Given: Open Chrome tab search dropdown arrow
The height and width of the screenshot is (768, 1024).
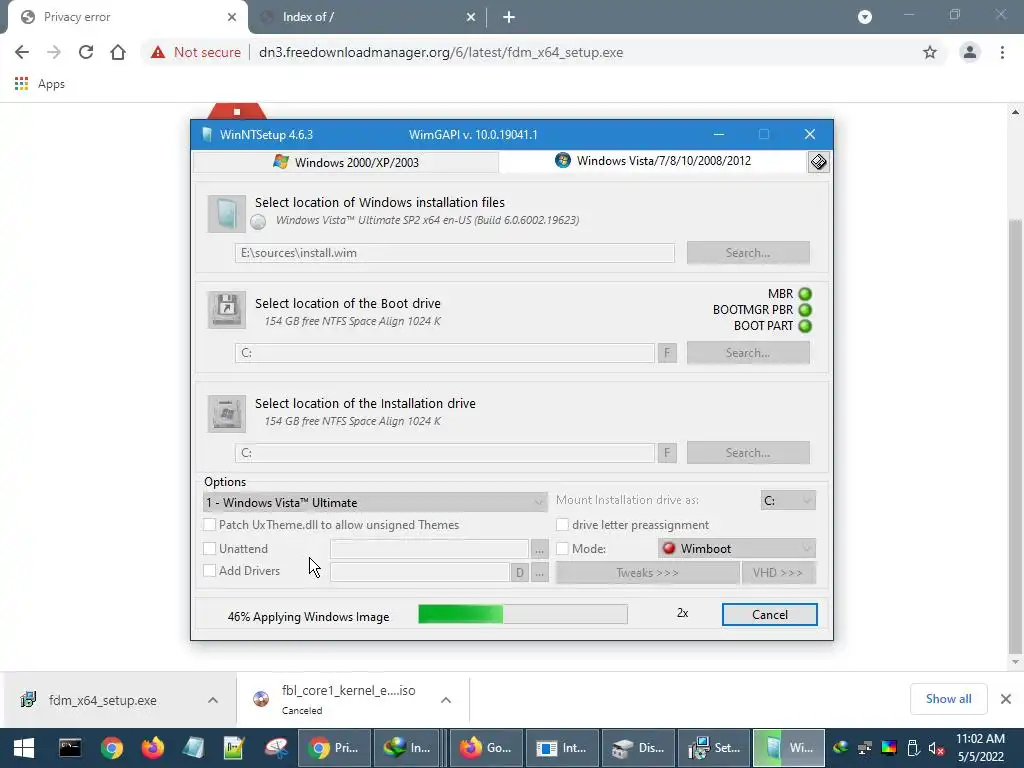Looking at the screenshot, I should (865, 17).
